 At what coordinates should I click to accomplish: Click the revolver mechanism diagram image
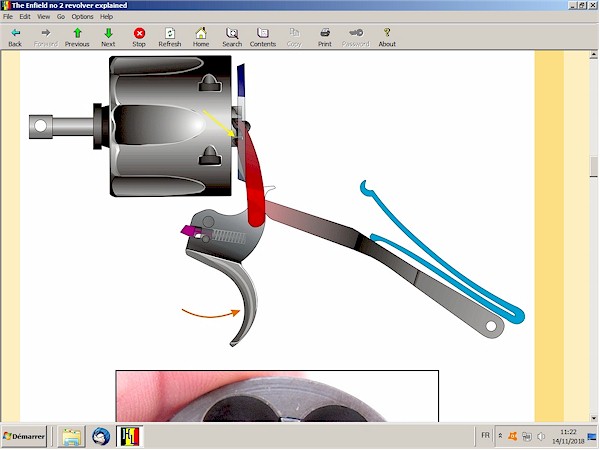pos(276,201)
